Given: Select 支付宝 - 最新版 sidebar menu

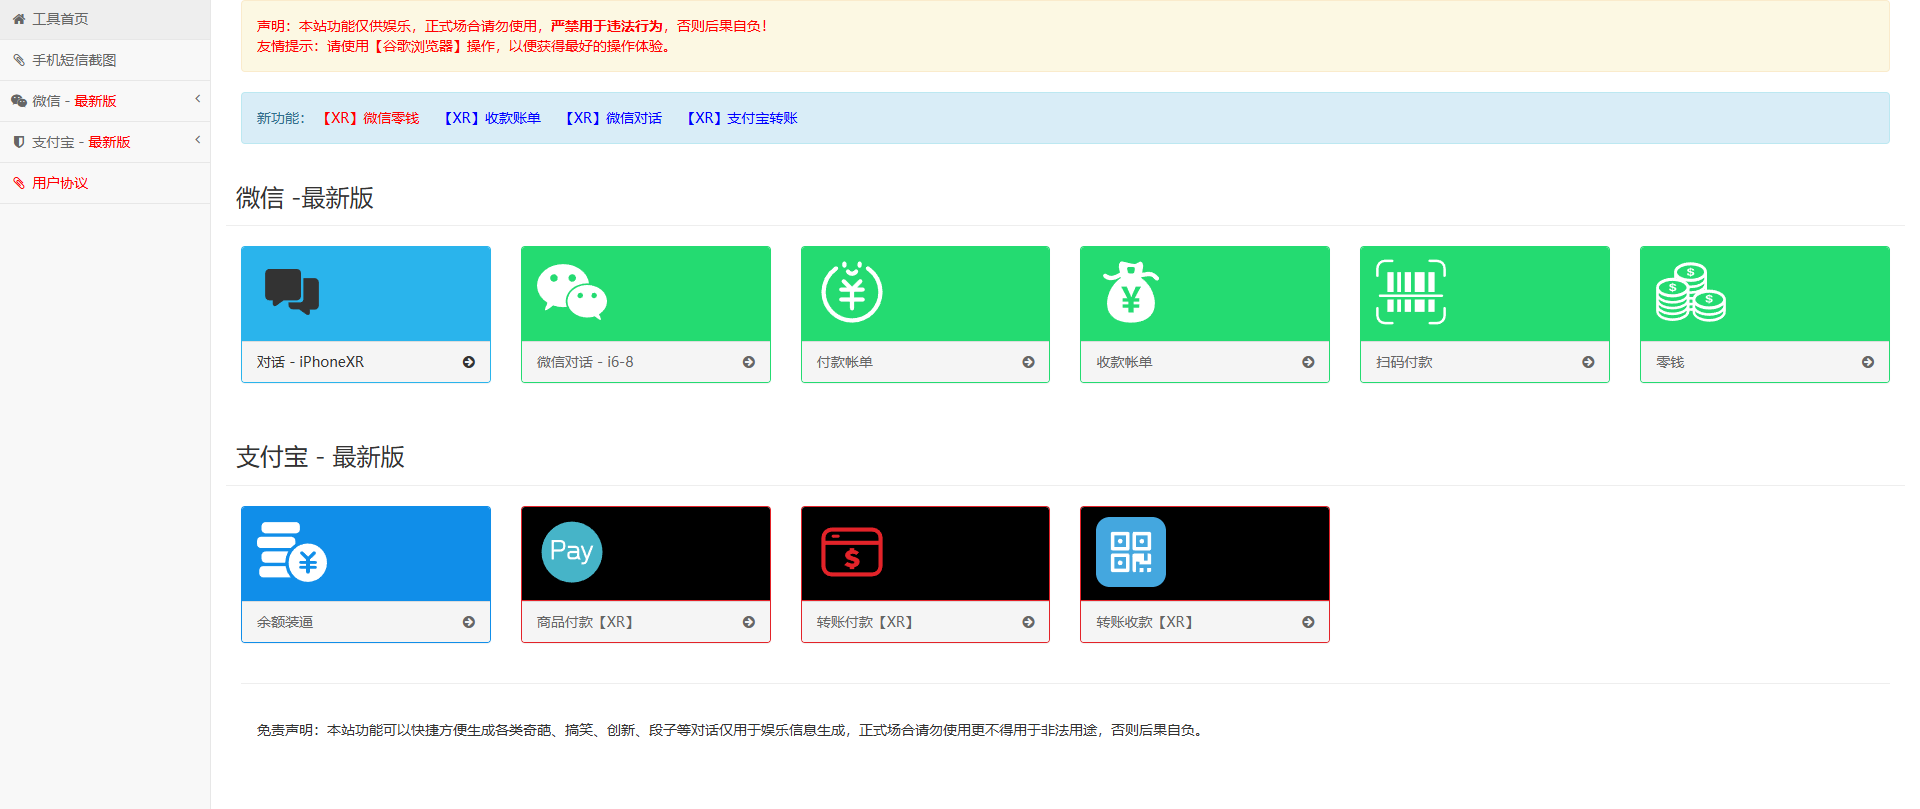Looking at the screenshot, I should (x=105, y=142).
